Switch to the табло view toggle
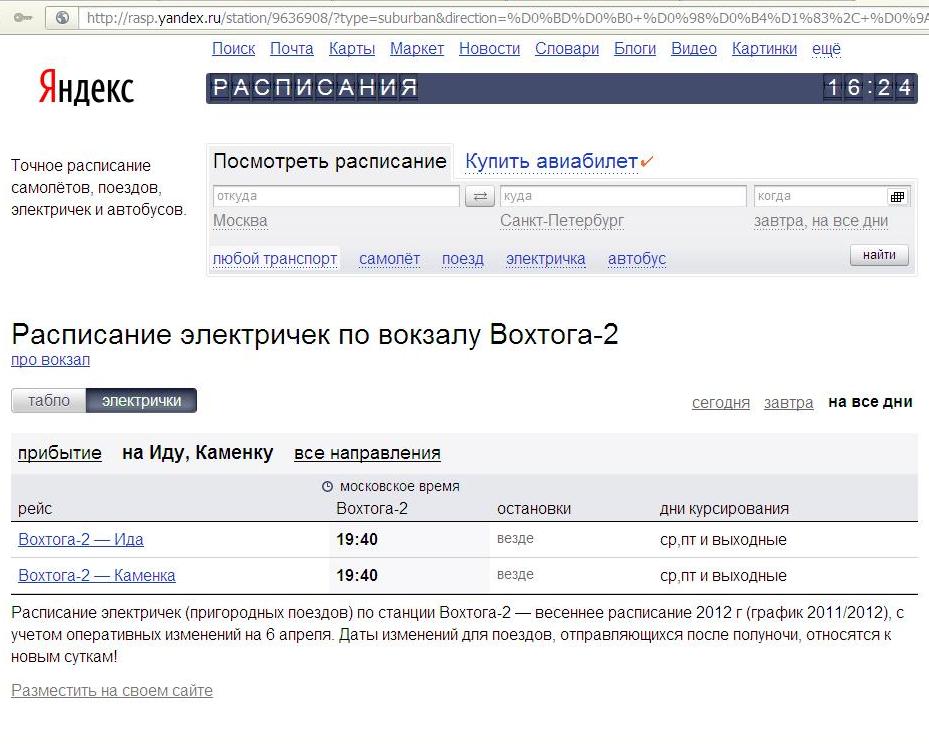The image size is (929, 744). tap(49, 401)
